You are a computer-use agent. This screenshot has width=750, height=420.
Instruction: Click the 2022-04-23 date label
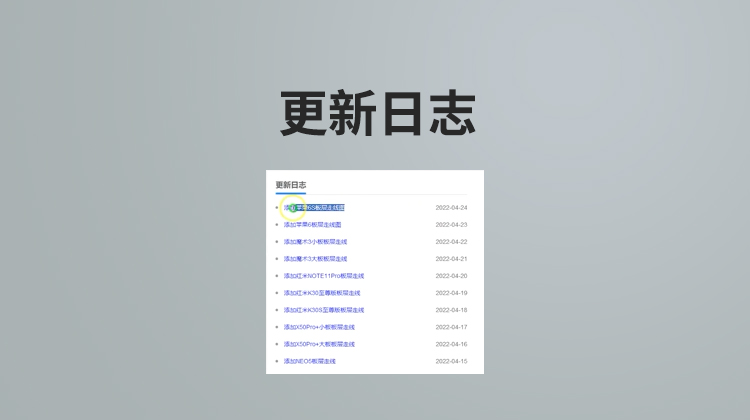click(451, 225)
